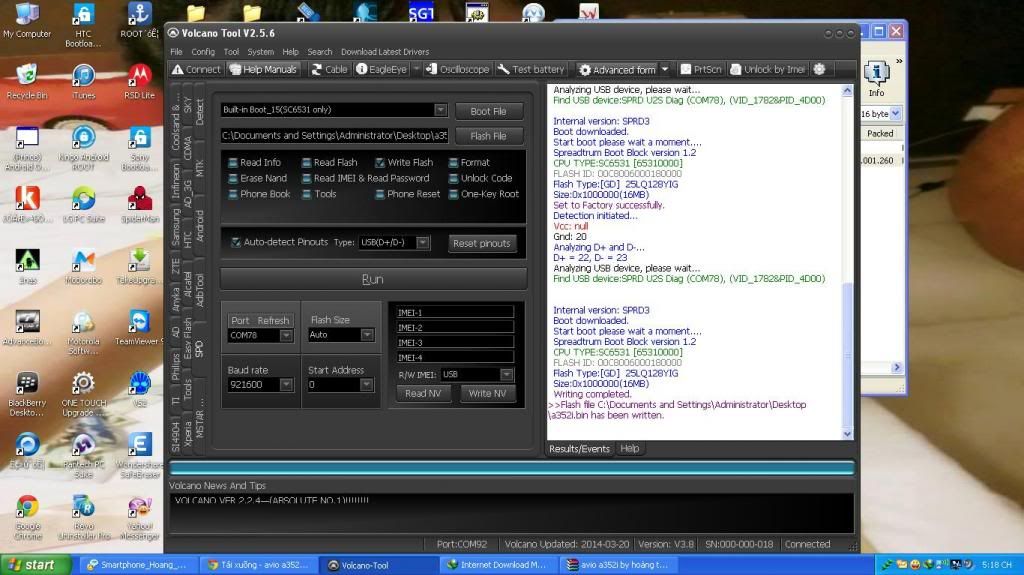Uncheck the Write Flash checkbox
This screenshot has width=1024, height=575.
pos(379,162)
